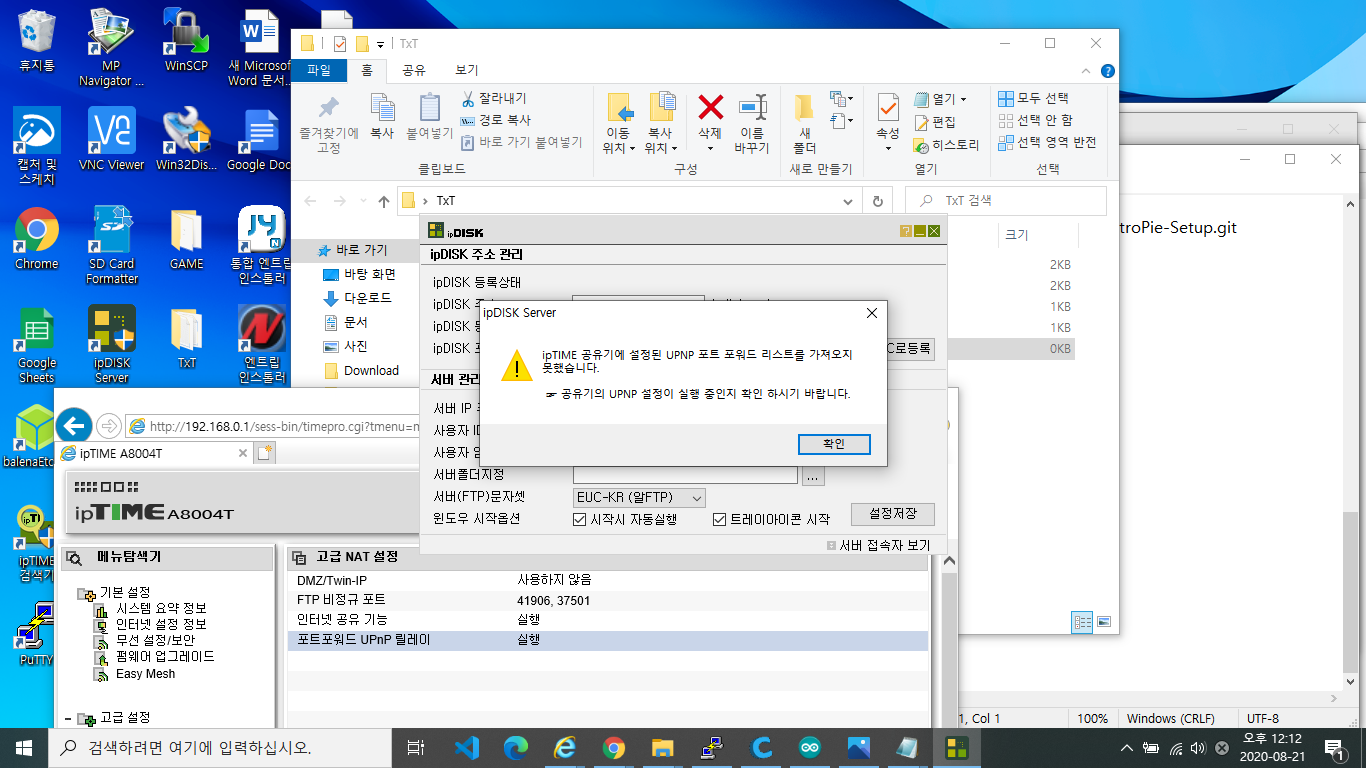
Task: Expand the address bar history dropdown arrow
Action: tap(849, 200)
